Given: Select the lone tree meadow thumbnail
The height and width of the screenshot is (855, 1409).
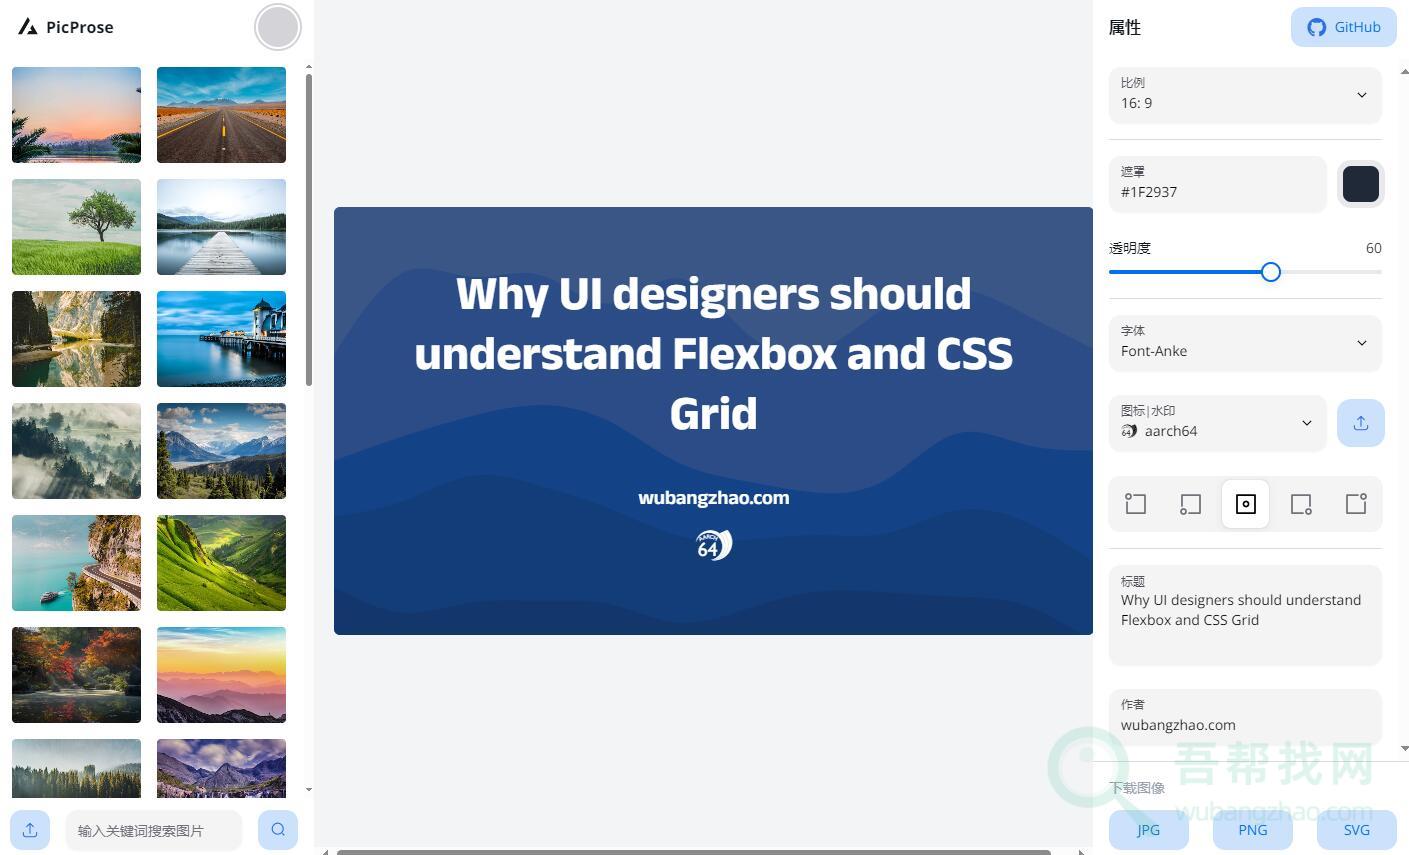Looking at the screenshot, I should pos(76,227).
